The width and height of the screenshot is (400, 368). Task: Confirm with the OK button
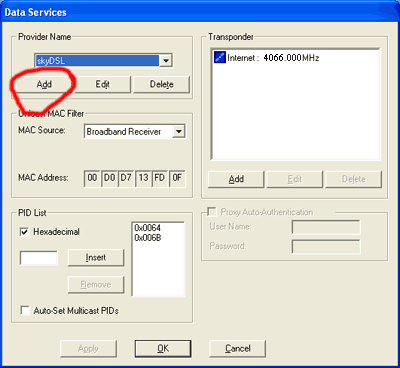click(163, 349)
